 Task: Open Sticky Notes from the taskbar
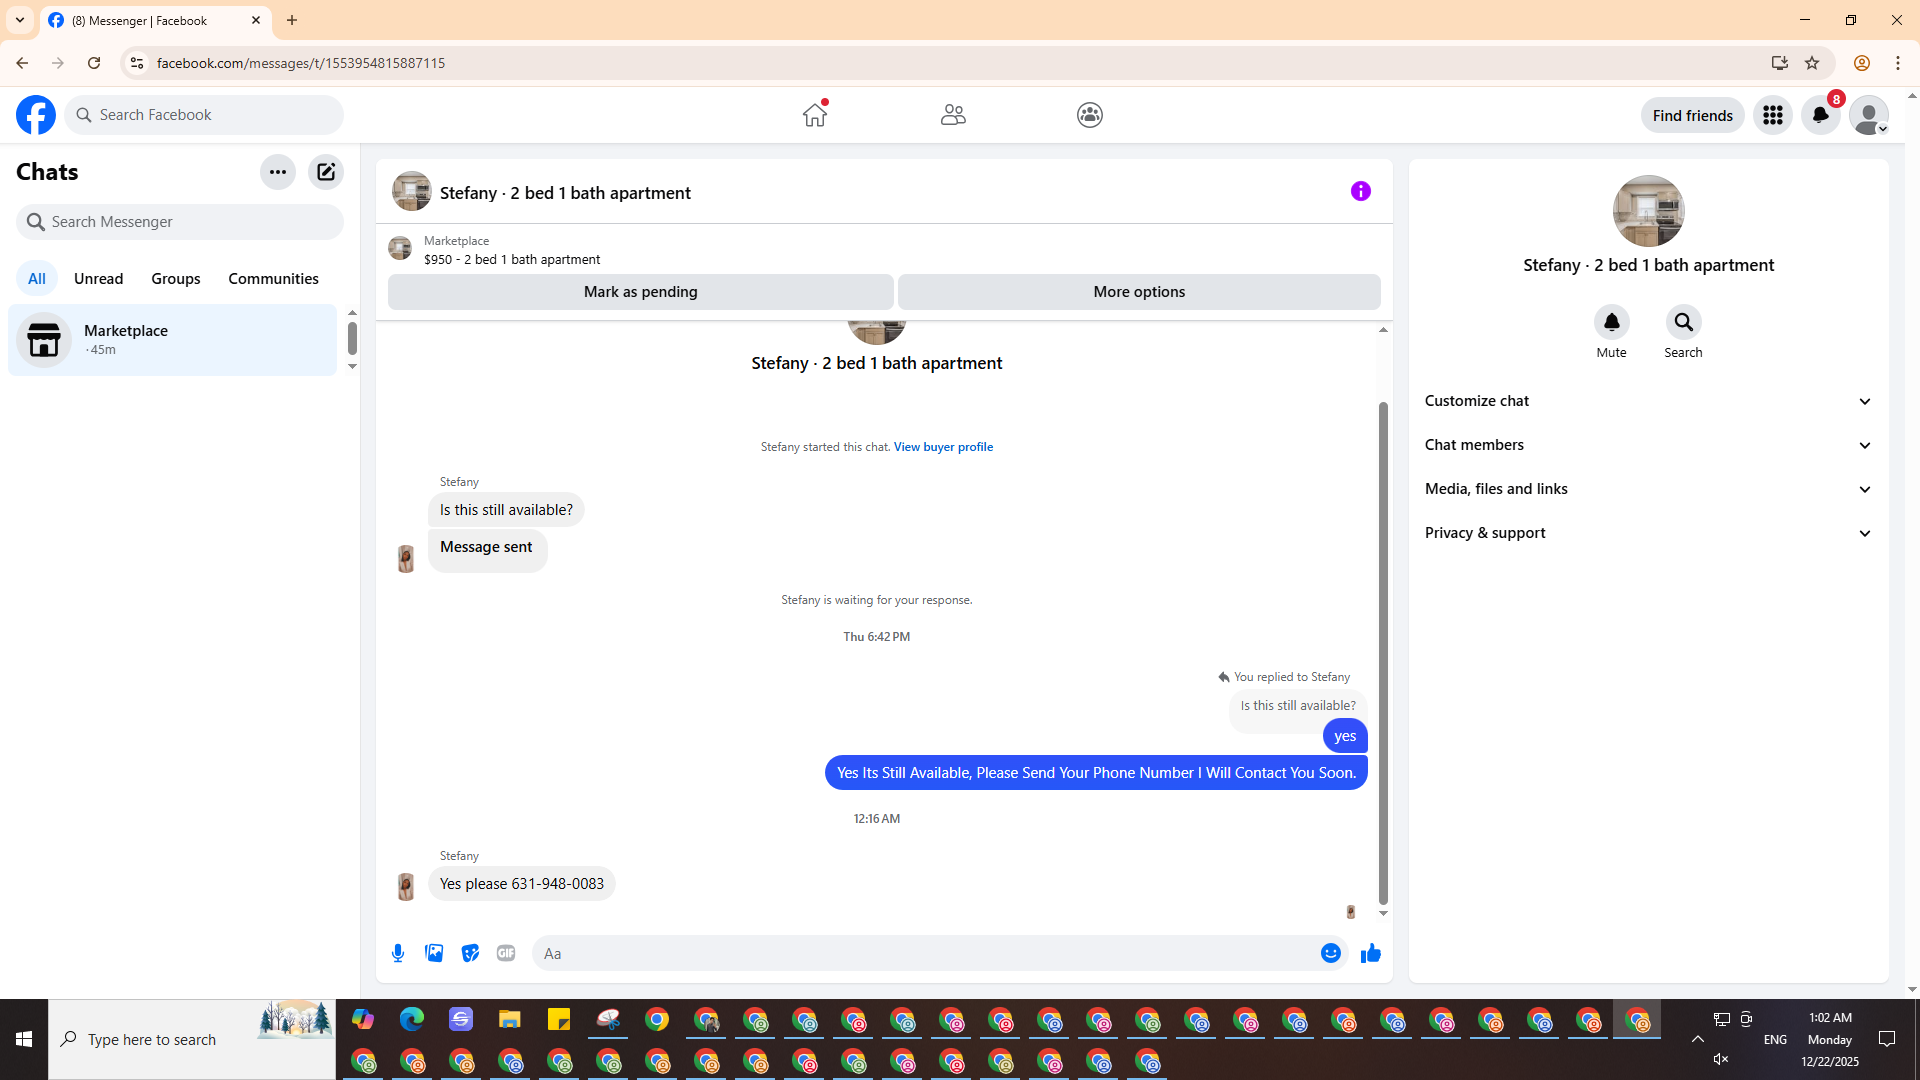pos(559,1019)
